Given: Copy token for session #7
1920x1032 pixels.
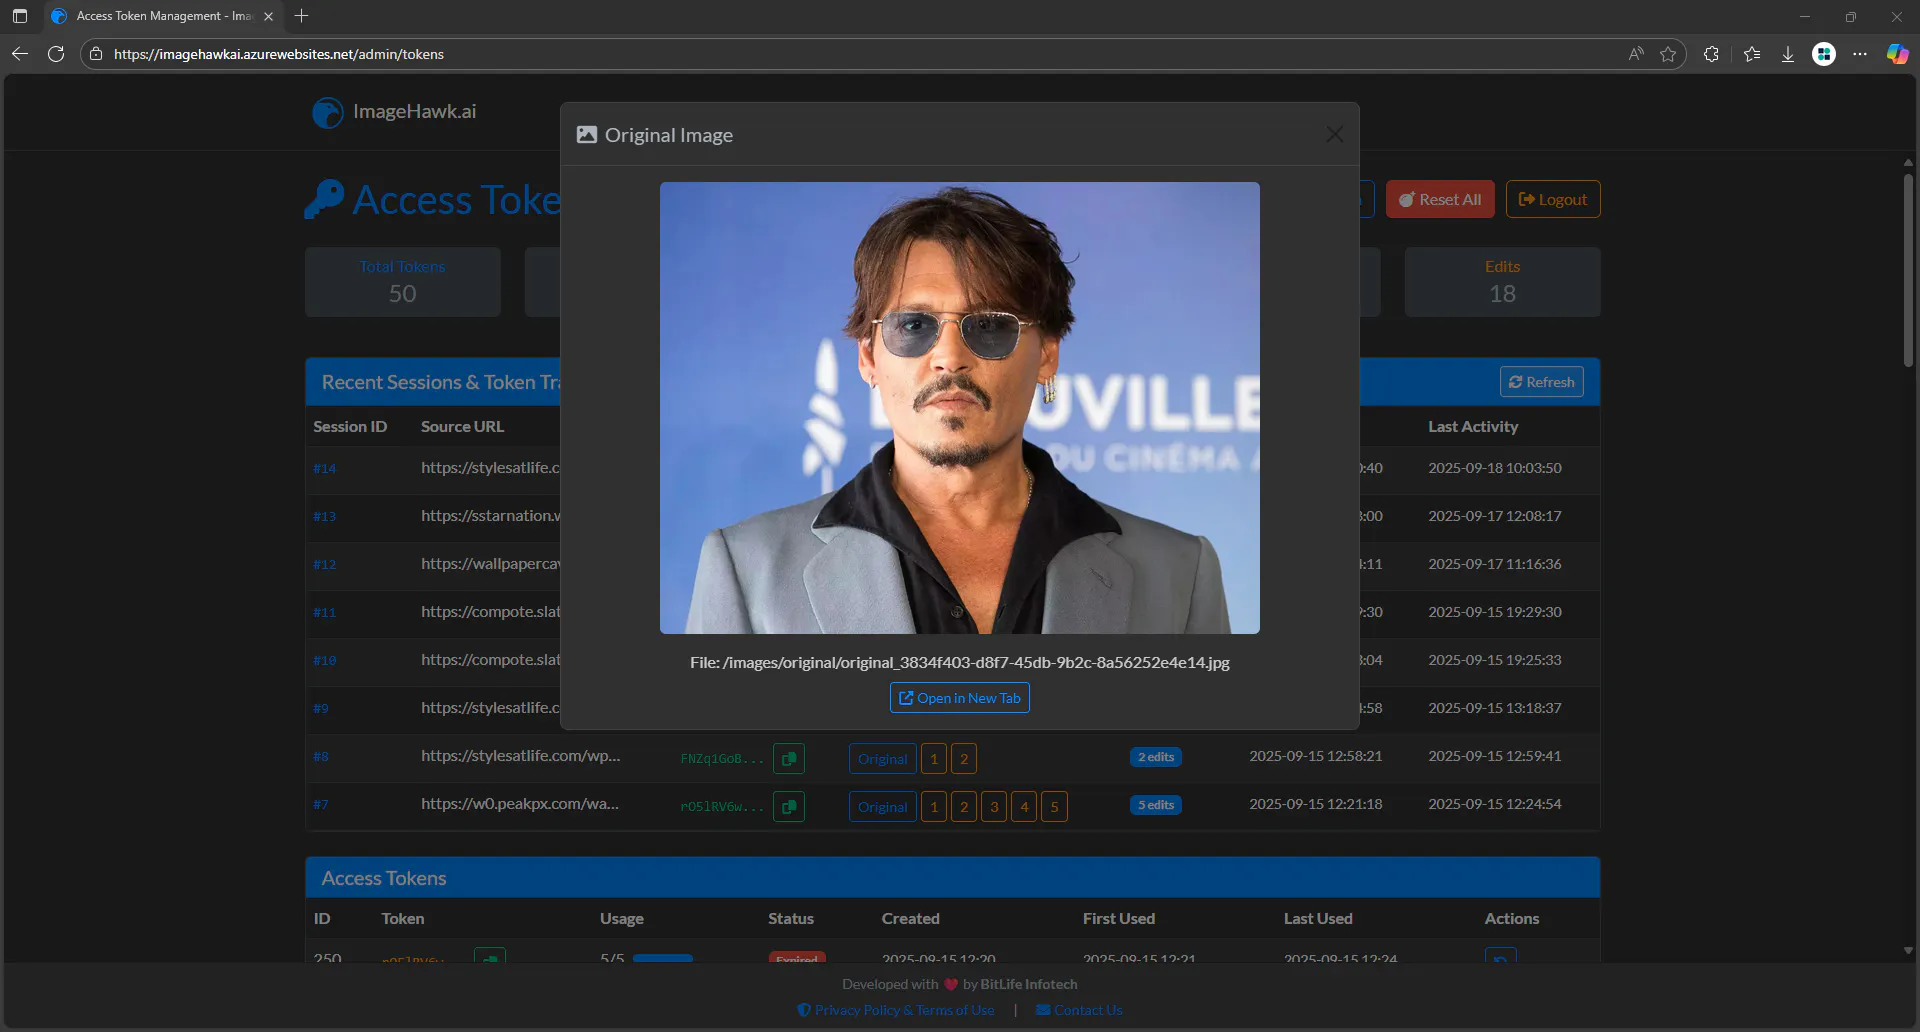Looking at the screenshot, I should tap(788, 807).
